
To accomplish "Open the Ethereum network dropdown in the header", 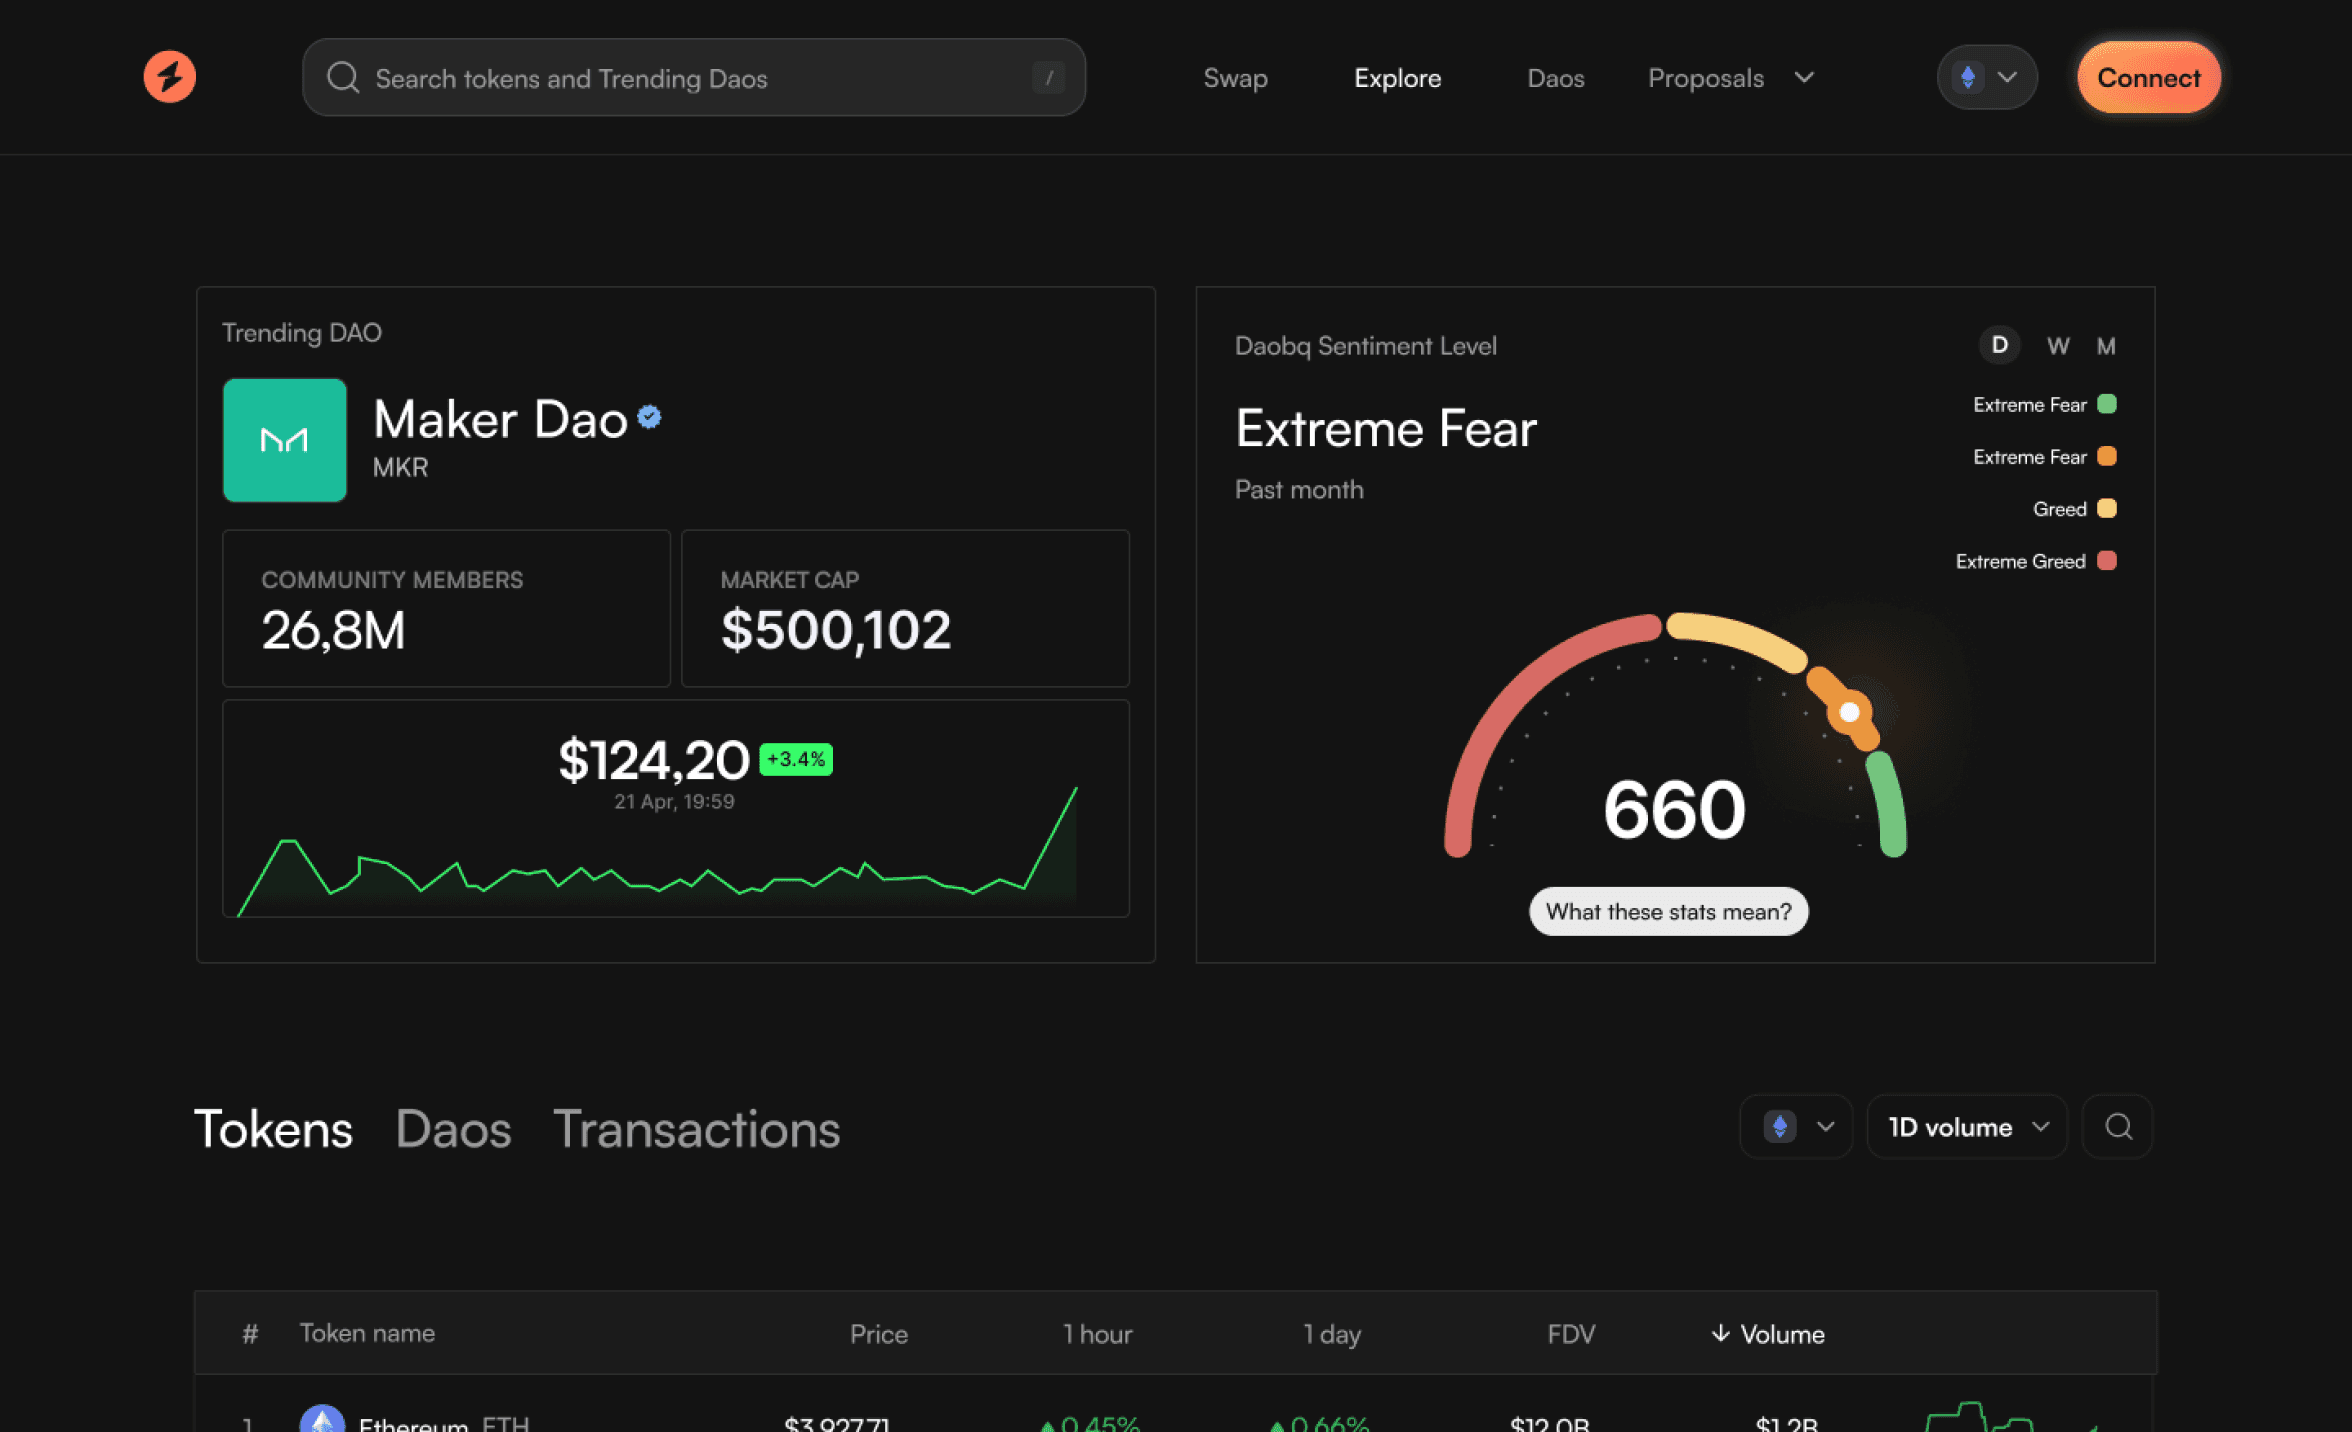I will click(x=1986, y=77).
